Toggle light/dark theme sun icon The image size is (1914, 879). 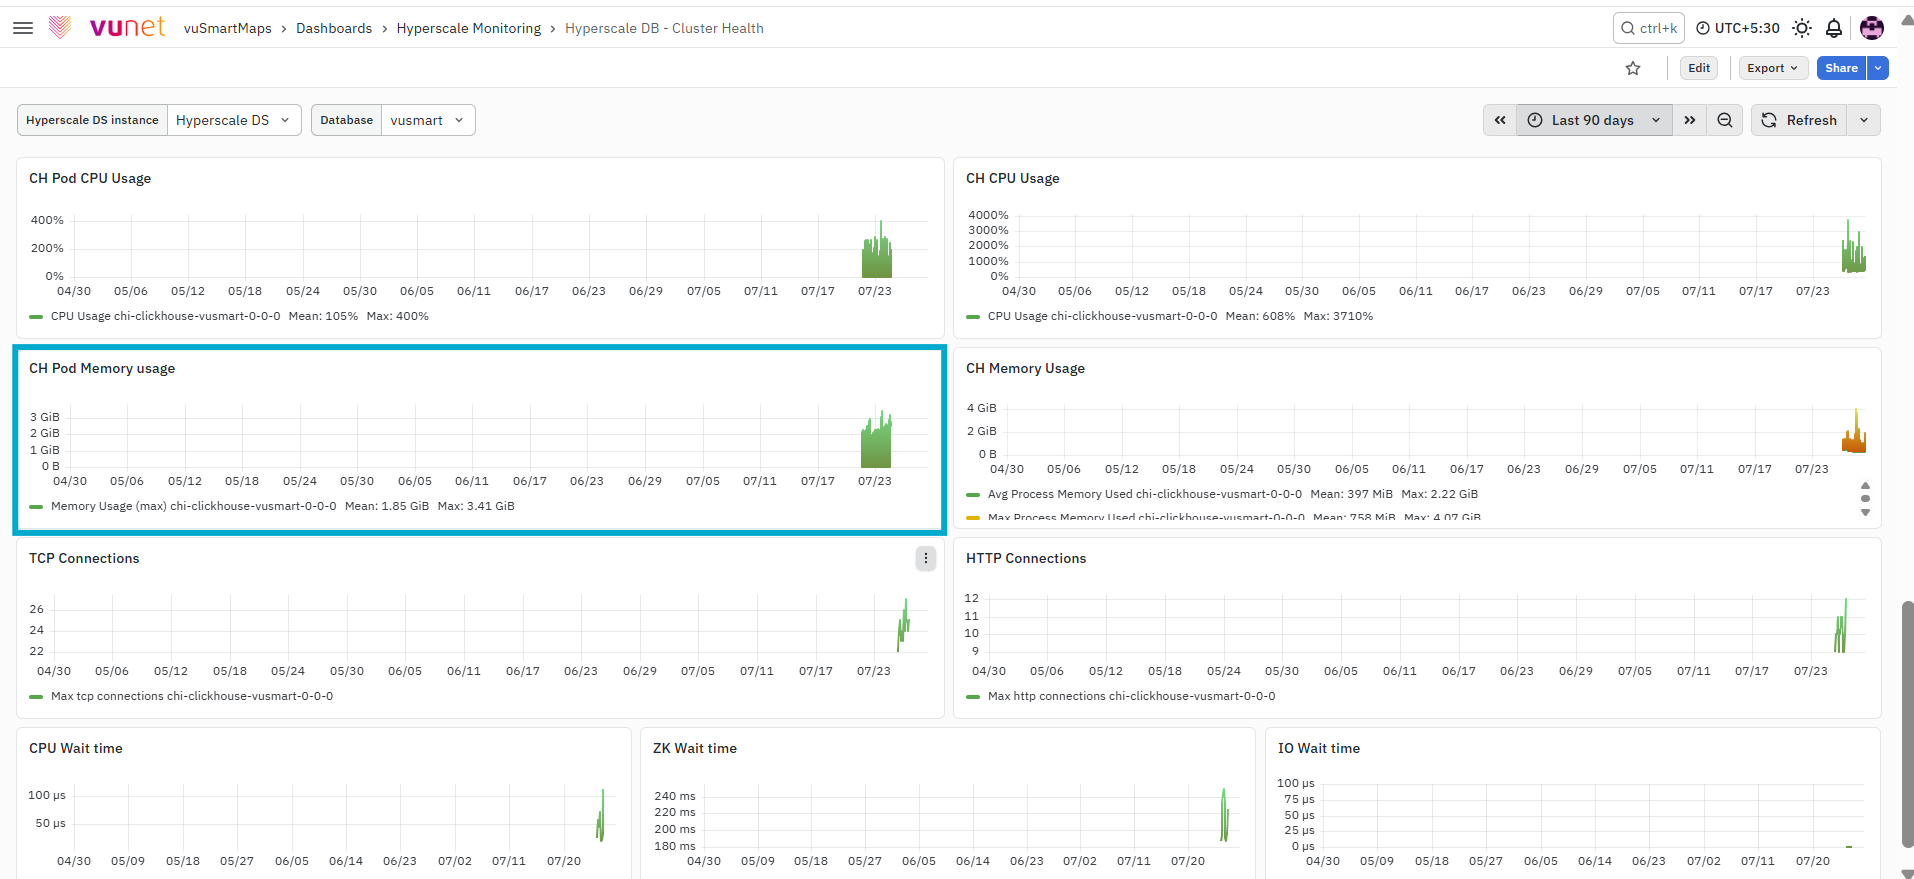click(x=1802, y=28)
